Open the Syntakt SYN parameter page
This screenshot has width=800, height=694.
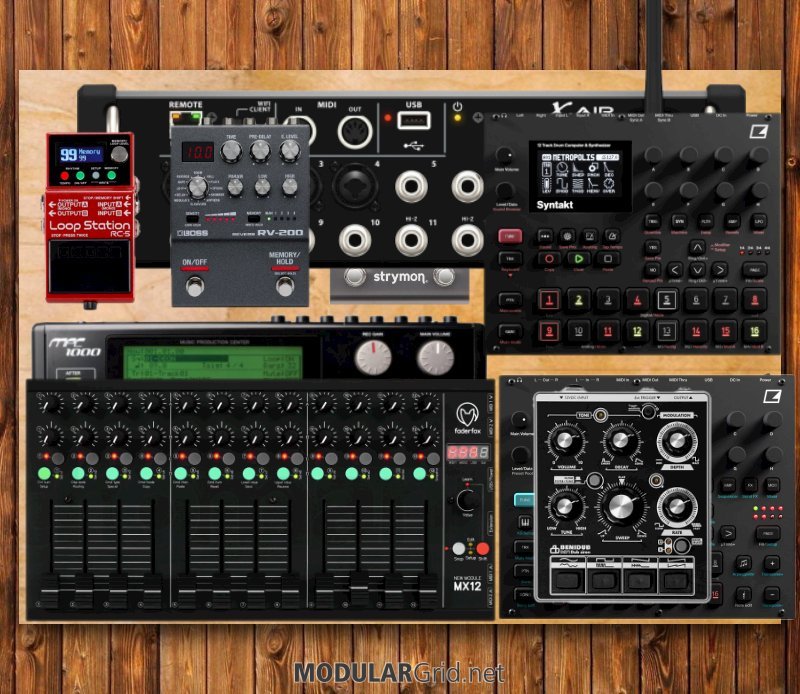[x=680, y=221]
